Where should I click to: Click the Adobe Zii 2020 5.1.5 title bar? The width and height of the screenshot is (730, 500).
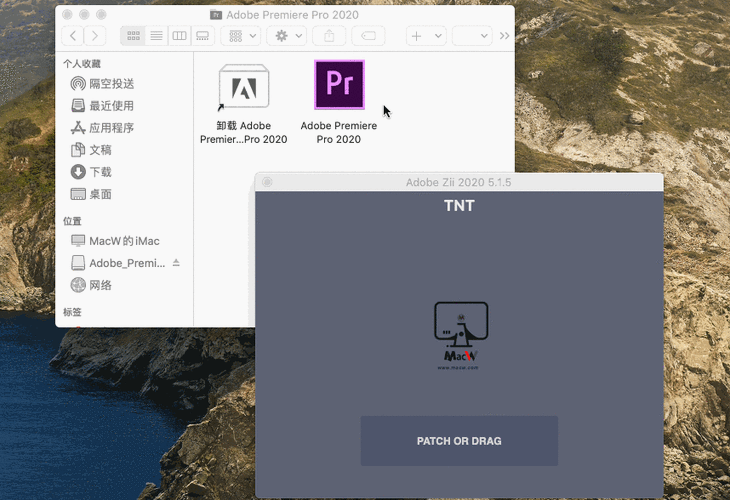(459, 182)
